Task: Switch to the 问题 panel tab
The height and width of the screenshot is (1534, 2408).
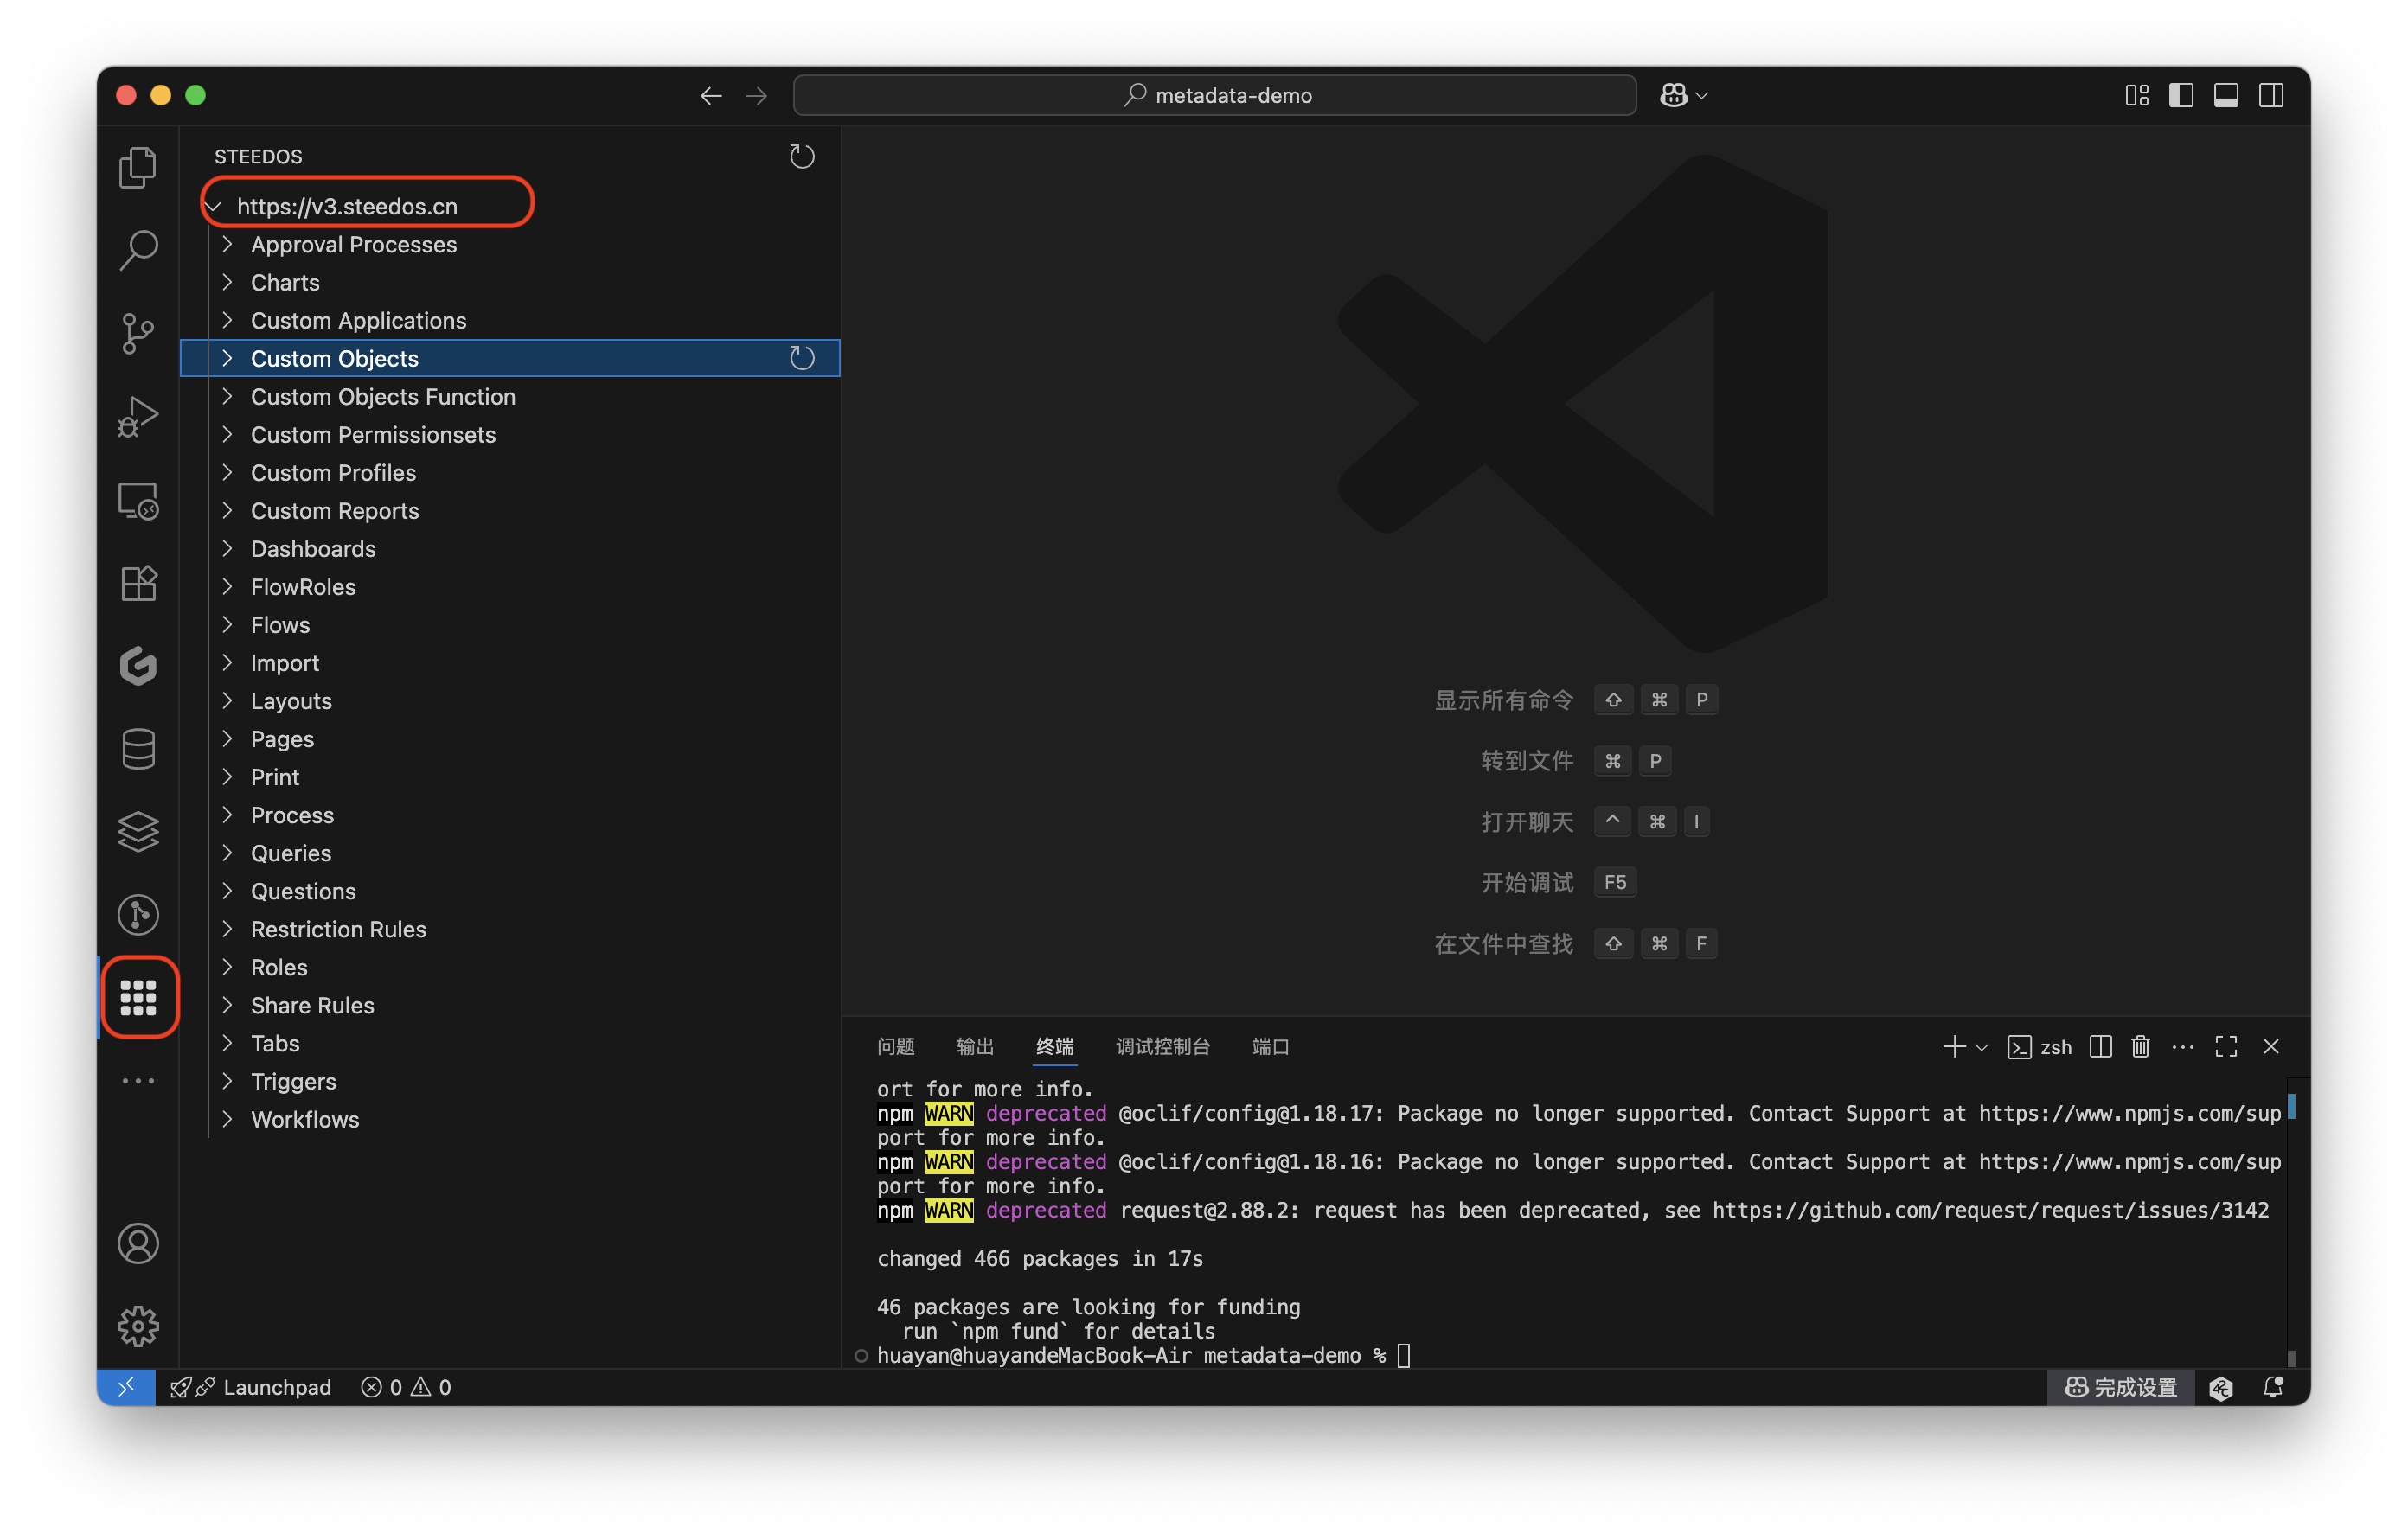Action: click(x=895, y=1046)
